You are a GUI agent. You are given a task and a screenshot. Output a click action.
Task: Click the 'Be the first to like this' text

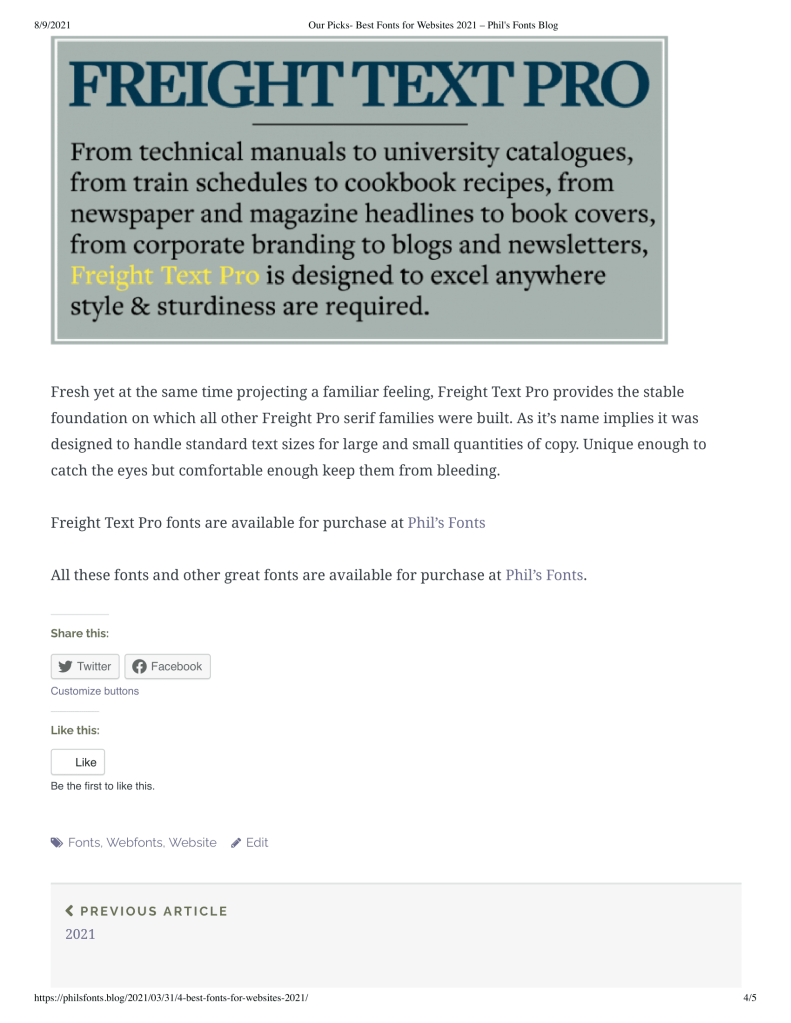coord(103,786)
